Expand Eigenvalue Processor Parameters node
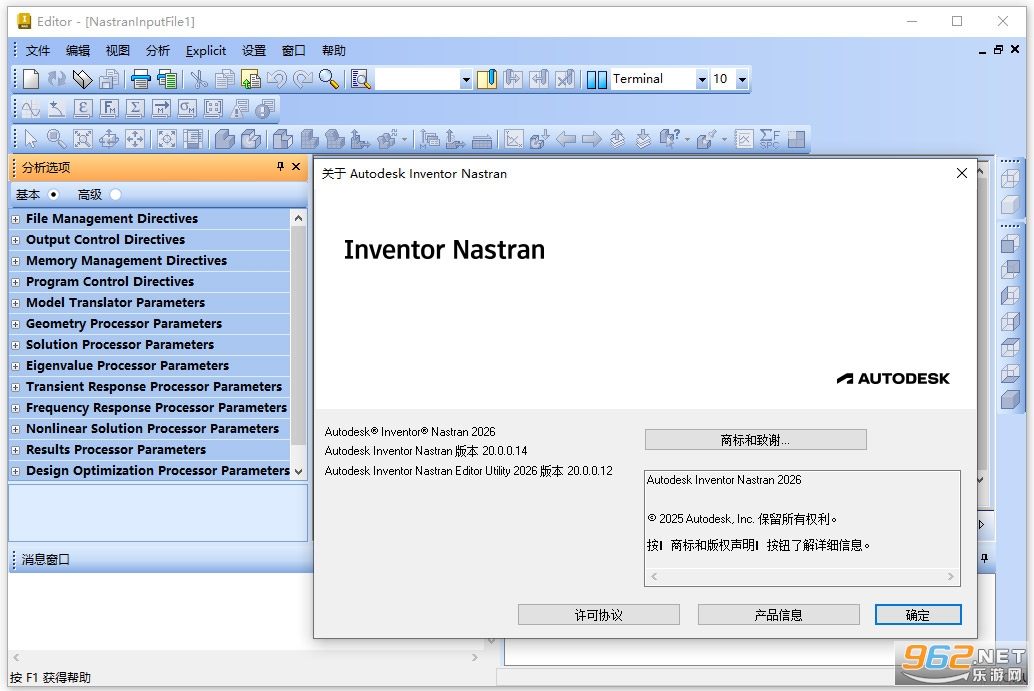 (x=15, y=366)
